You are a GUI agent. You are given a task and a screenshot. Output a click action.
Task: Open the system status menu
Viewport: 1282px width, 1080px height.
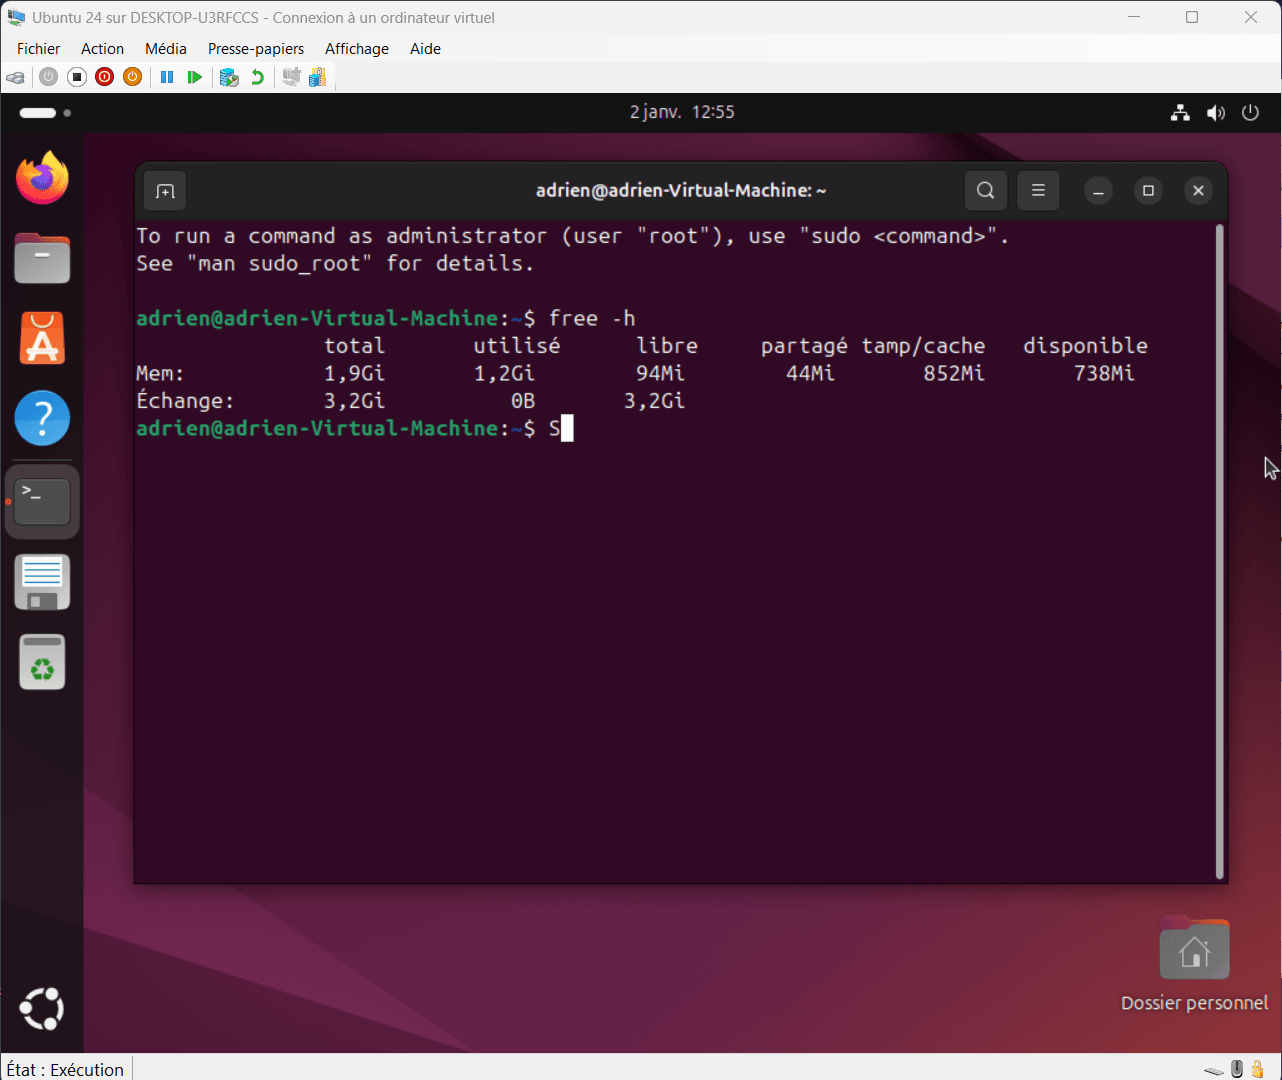click(x=1215, y=112)
